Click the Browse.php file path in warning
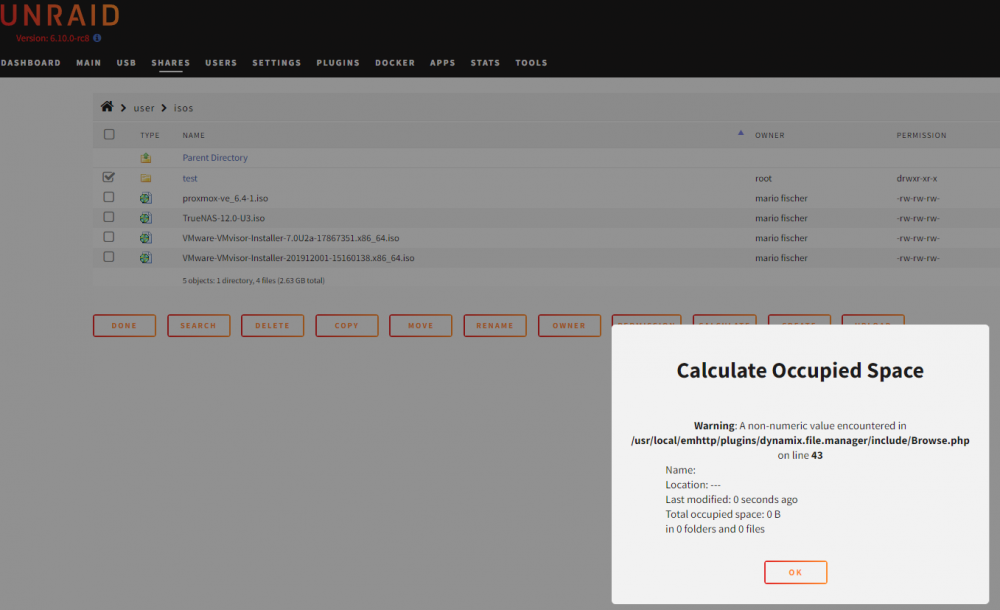 point(800,440)
